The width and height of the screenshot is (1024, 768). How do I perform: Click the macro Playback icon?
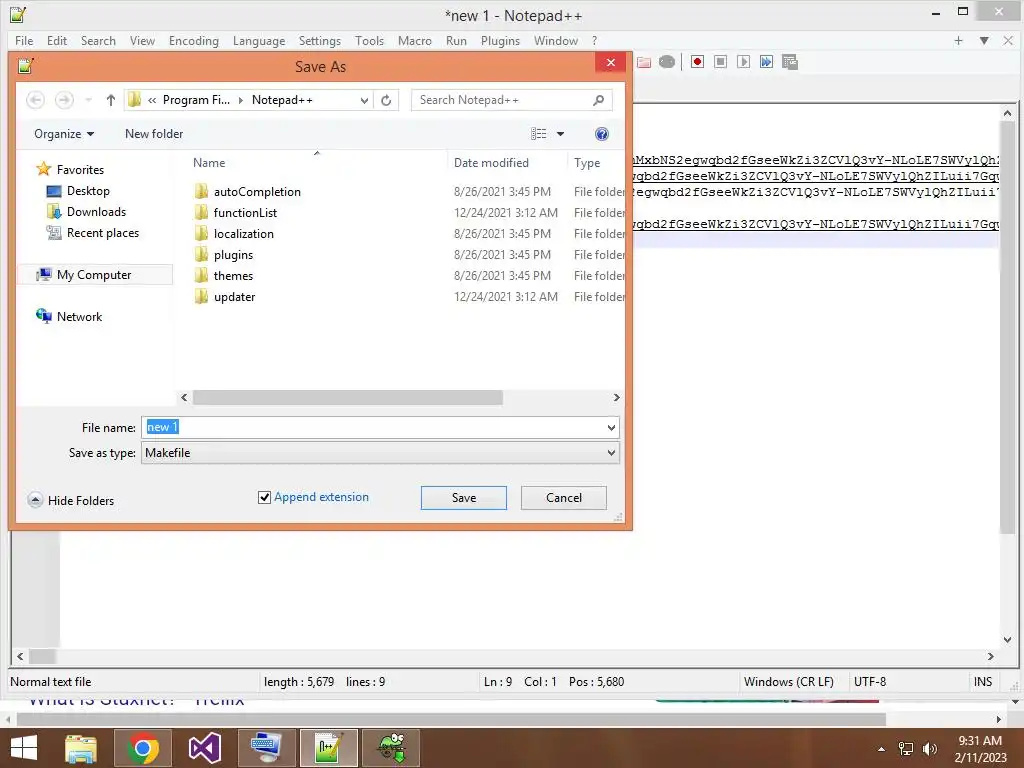[743, 62]
